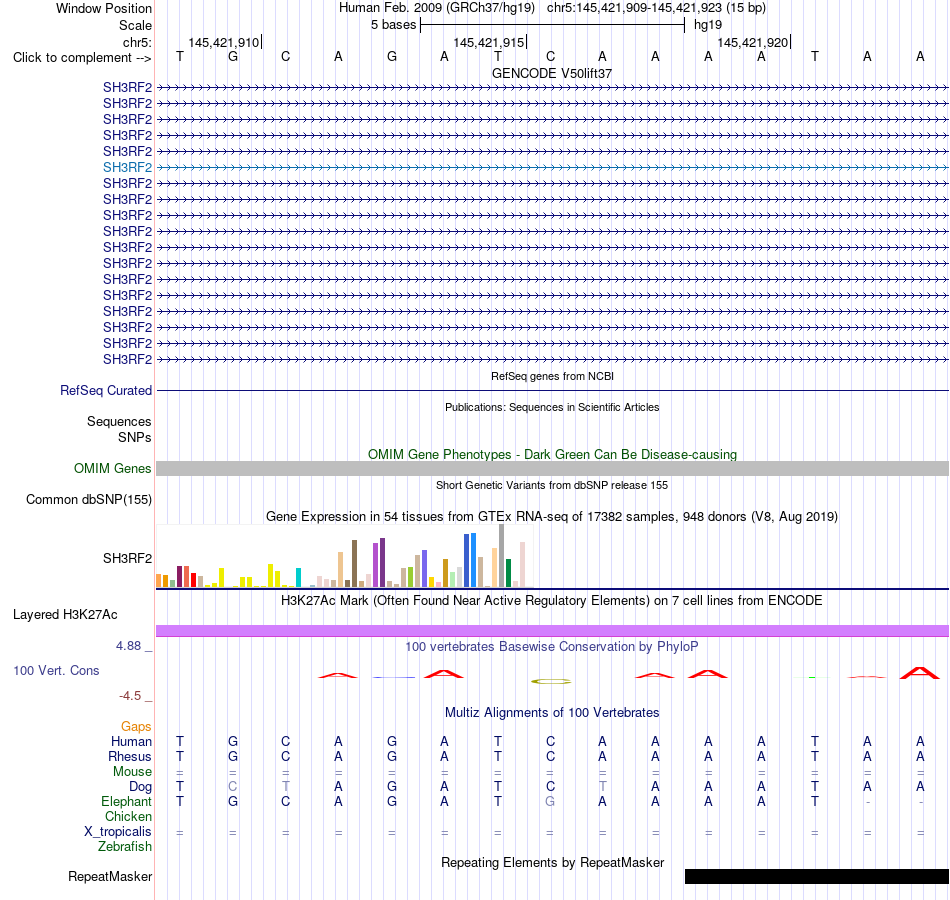
Task: Click the Rhesus alignment row label
Action: point(130,756)
